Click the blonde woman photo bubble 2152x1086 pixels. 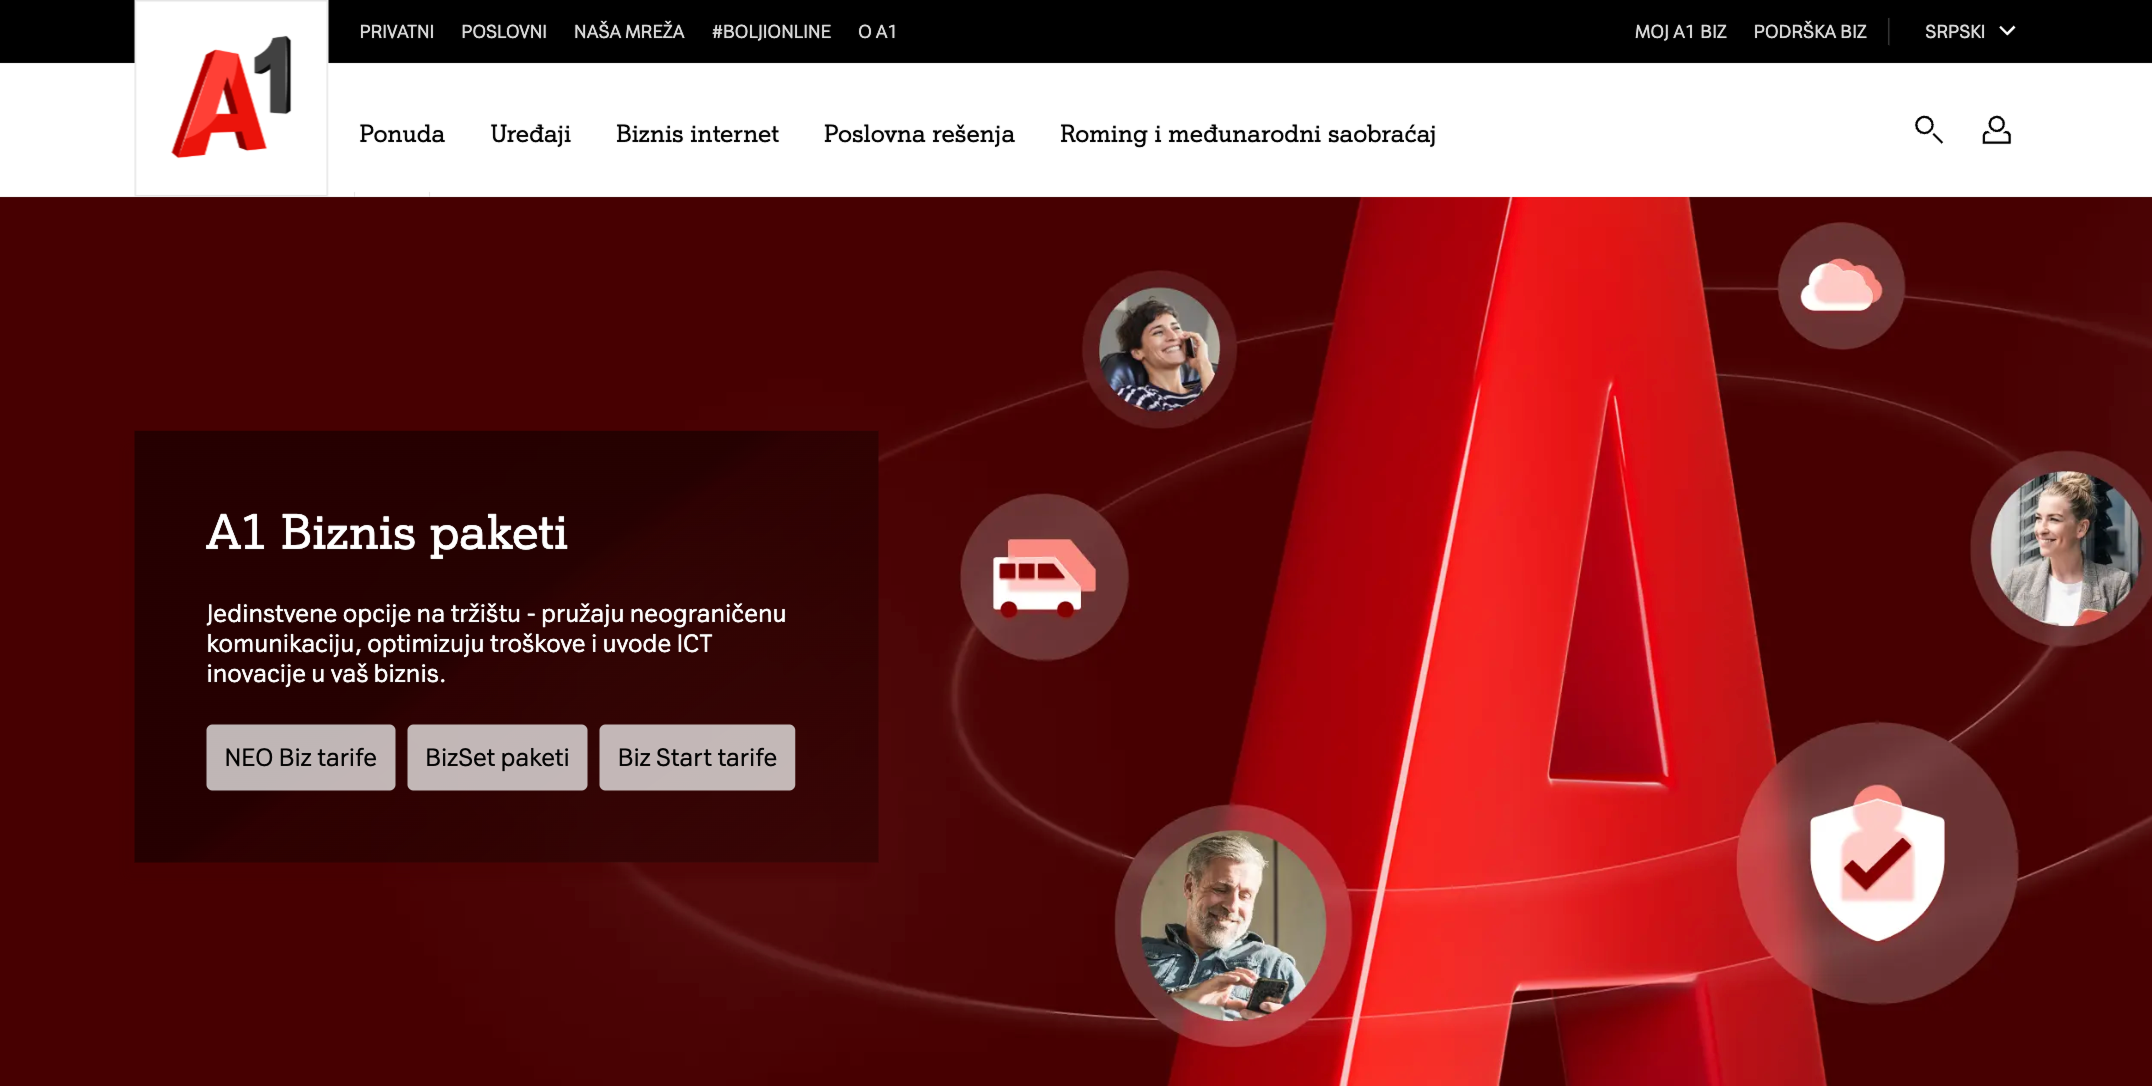pyautogui.click(x=2062, y=549)
